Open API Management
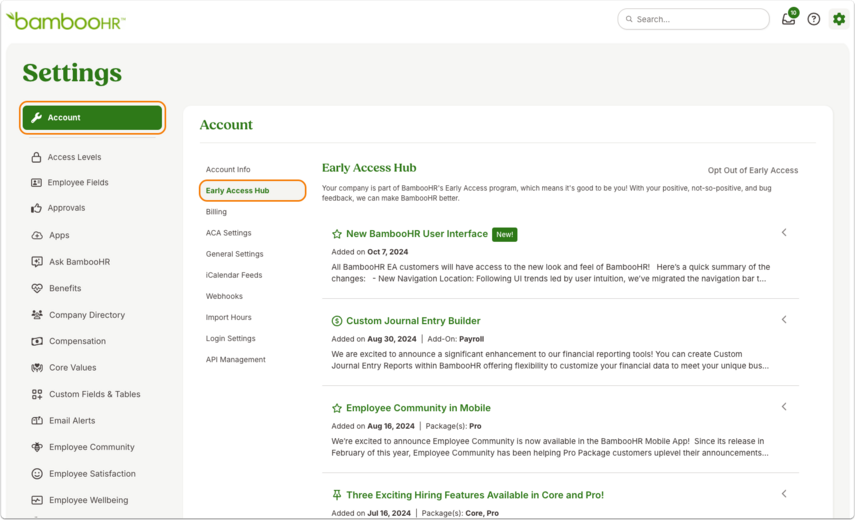Image resolution: width=855 pixels, height=520 pixels. tap(236, 360)
